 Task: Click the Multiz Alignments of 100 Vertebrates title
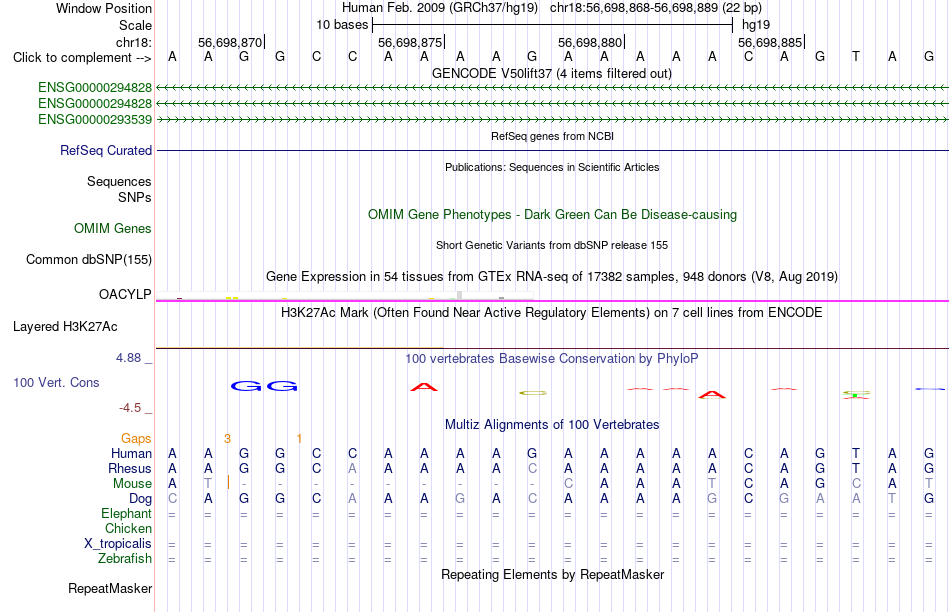[551, 425]
